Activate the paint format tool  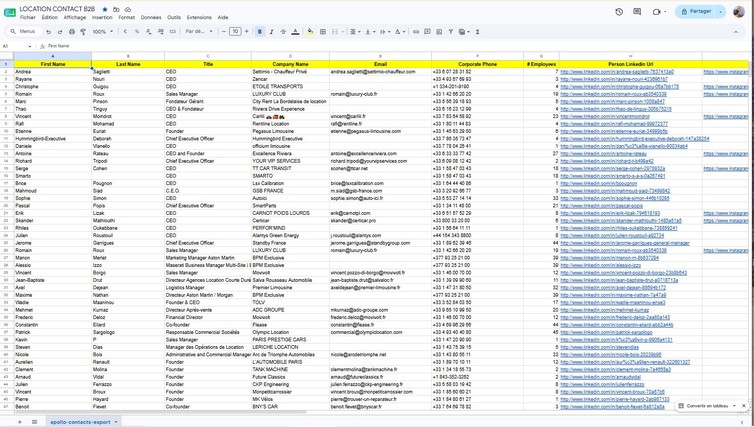click(83, 32)
